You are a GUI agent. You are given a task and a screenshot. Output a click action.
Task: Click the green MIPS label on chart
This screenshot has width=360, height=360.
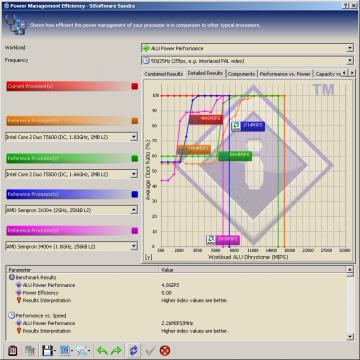coord(235,156)
